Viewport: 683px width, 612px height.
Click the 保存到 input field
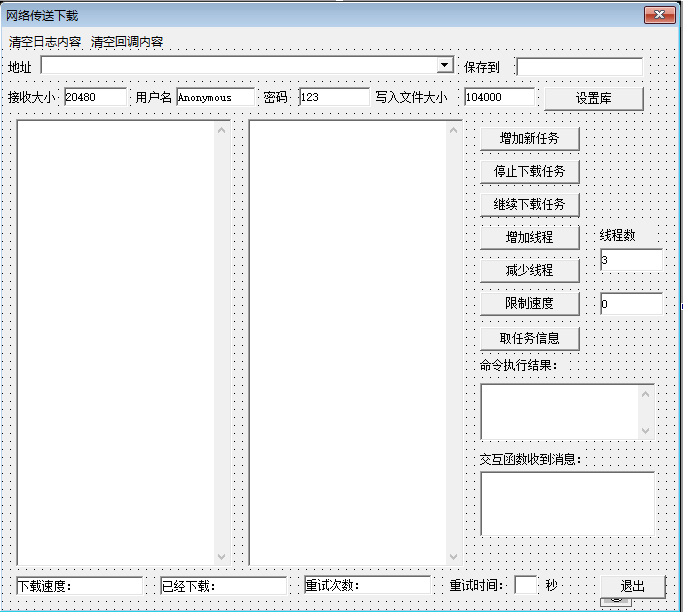click(x=579, y=67)
